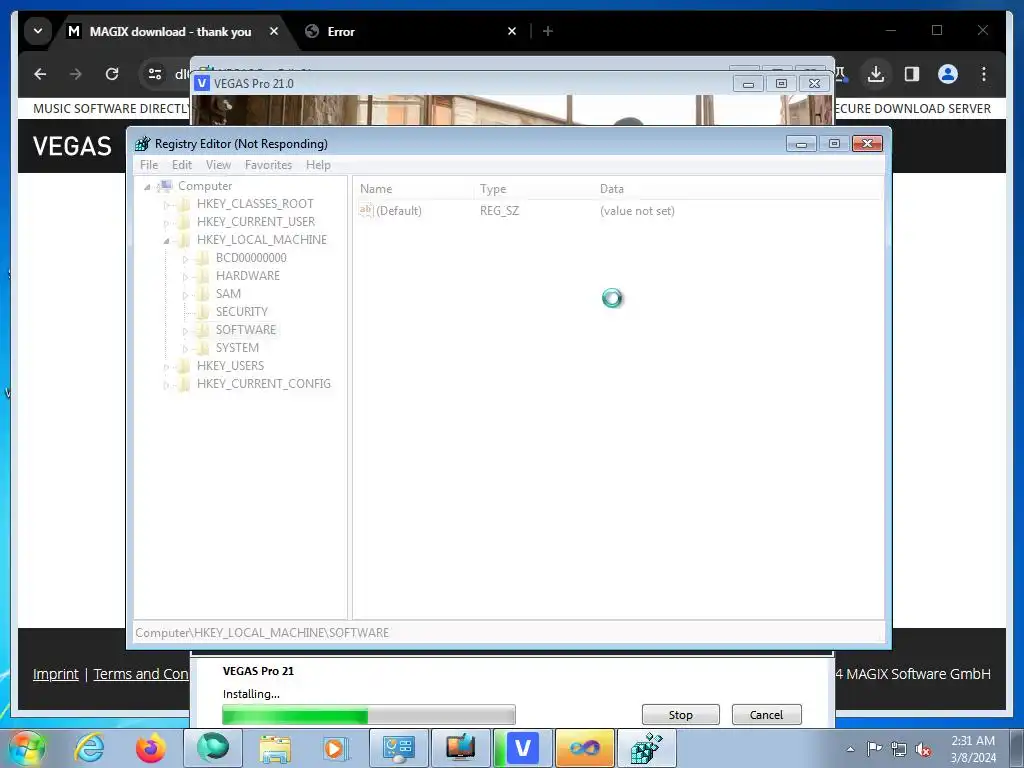The width and height of the screenshot is (1024, 768).
Task: Open the Registry Editor Edit menu
Action: point(182,165)
